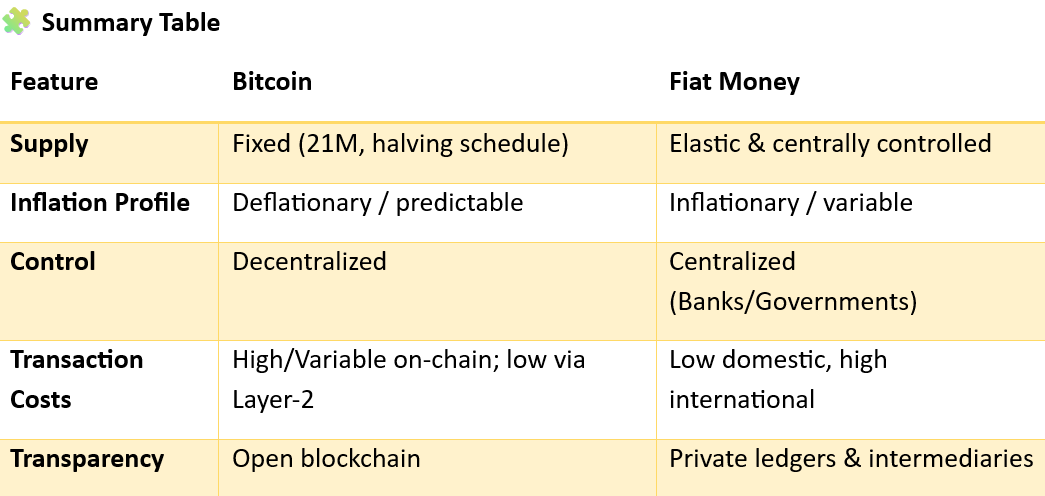This screenshot has height=496, width=1045.
Task: Click the Summary Table heading text
Action: point(130,23)
